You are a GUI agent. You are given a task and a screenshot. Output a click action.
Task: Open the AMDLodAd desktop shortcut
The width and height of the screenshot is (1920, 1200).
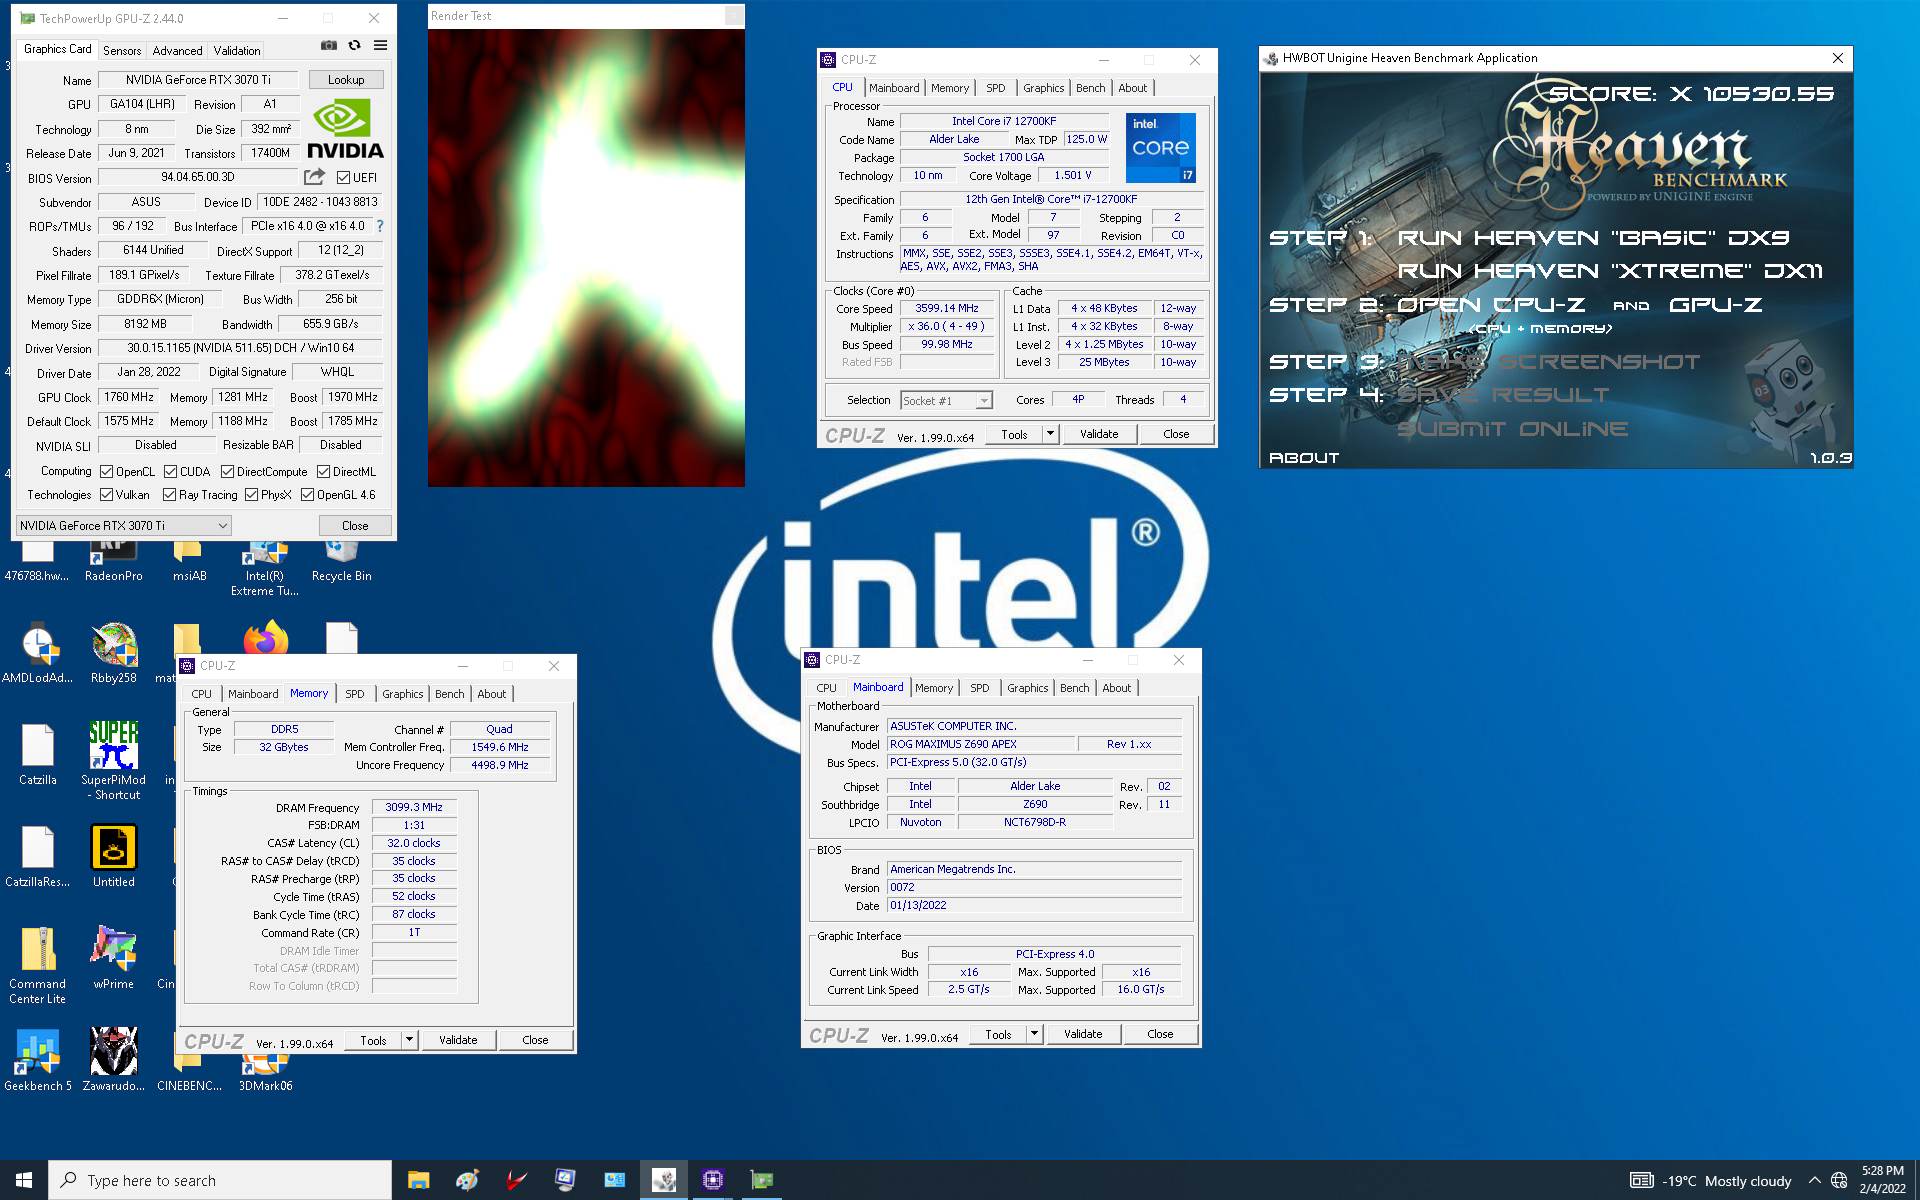pos(37,654)
